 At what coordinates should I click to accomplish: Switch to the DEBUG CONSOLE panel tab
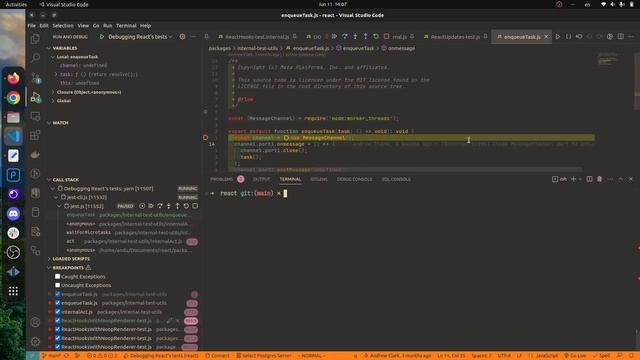tap(354, 179)
